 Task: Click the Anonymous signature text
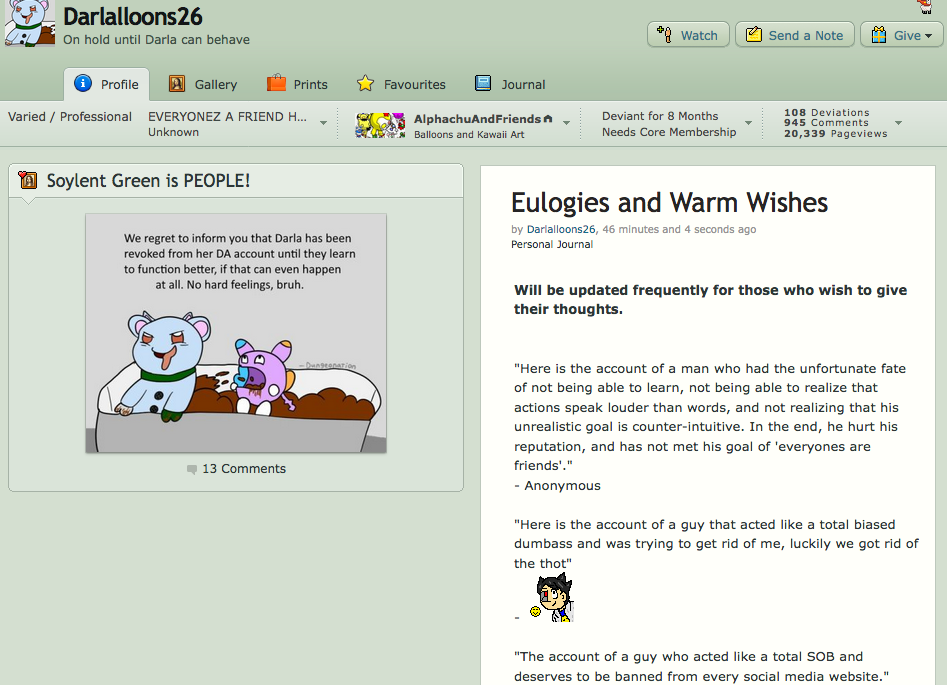562,486
